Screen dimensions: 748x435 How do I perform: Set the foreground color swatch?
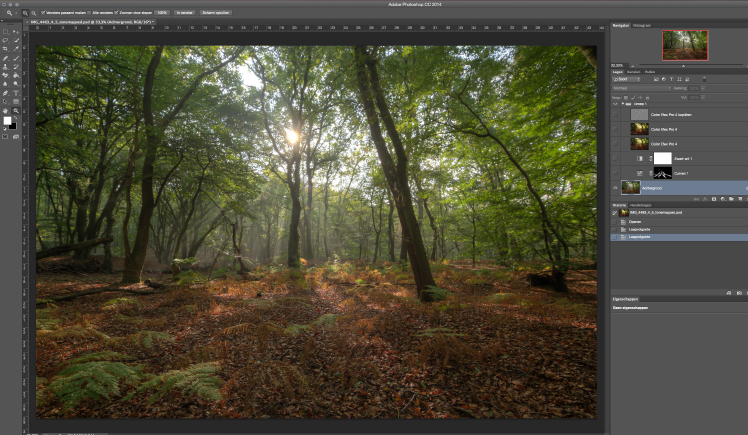coord(7,121)
